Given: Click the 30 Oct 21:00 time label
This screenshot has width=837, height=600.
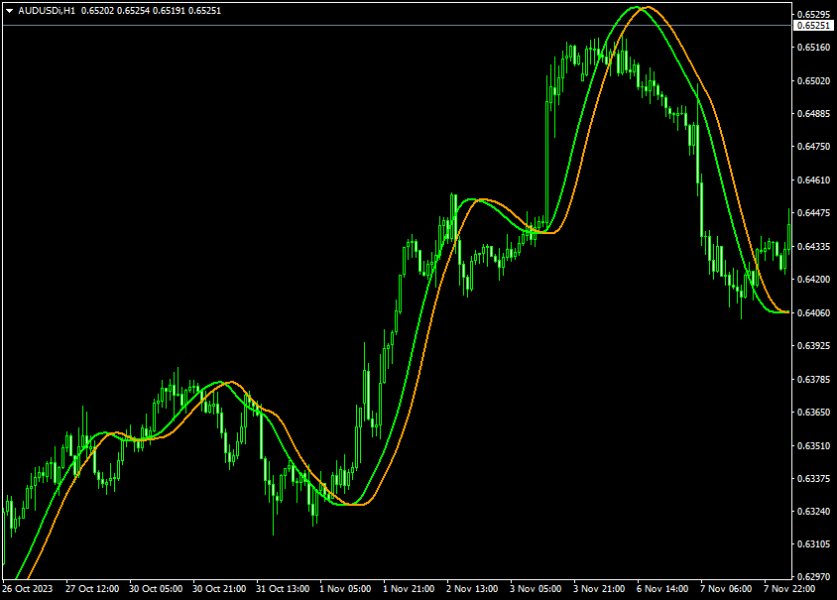Looking at the screenshot, I should pos(219,589).
